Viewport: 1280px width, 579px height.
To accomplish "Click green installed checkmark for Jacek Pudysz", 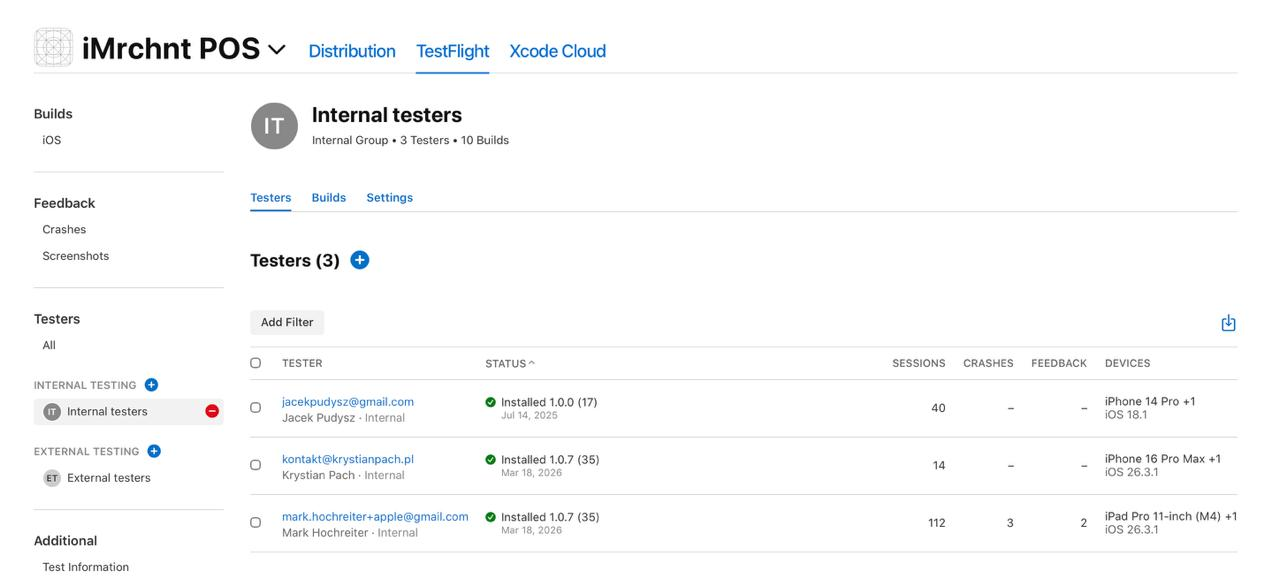I will coord(490,402).
